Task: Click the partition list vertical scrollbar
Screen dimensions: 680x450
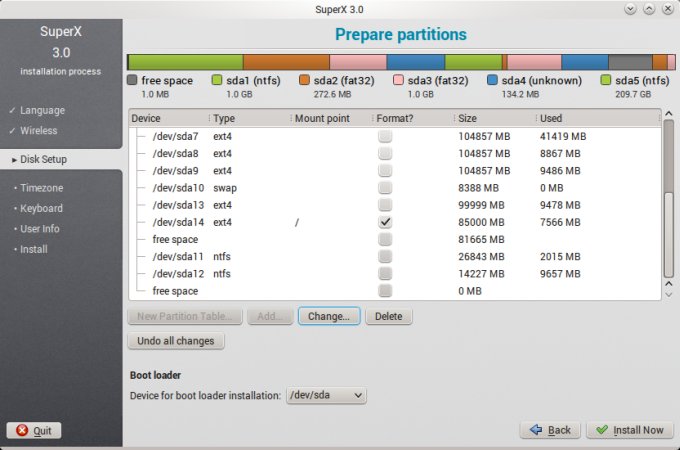Action: (668, 200)
